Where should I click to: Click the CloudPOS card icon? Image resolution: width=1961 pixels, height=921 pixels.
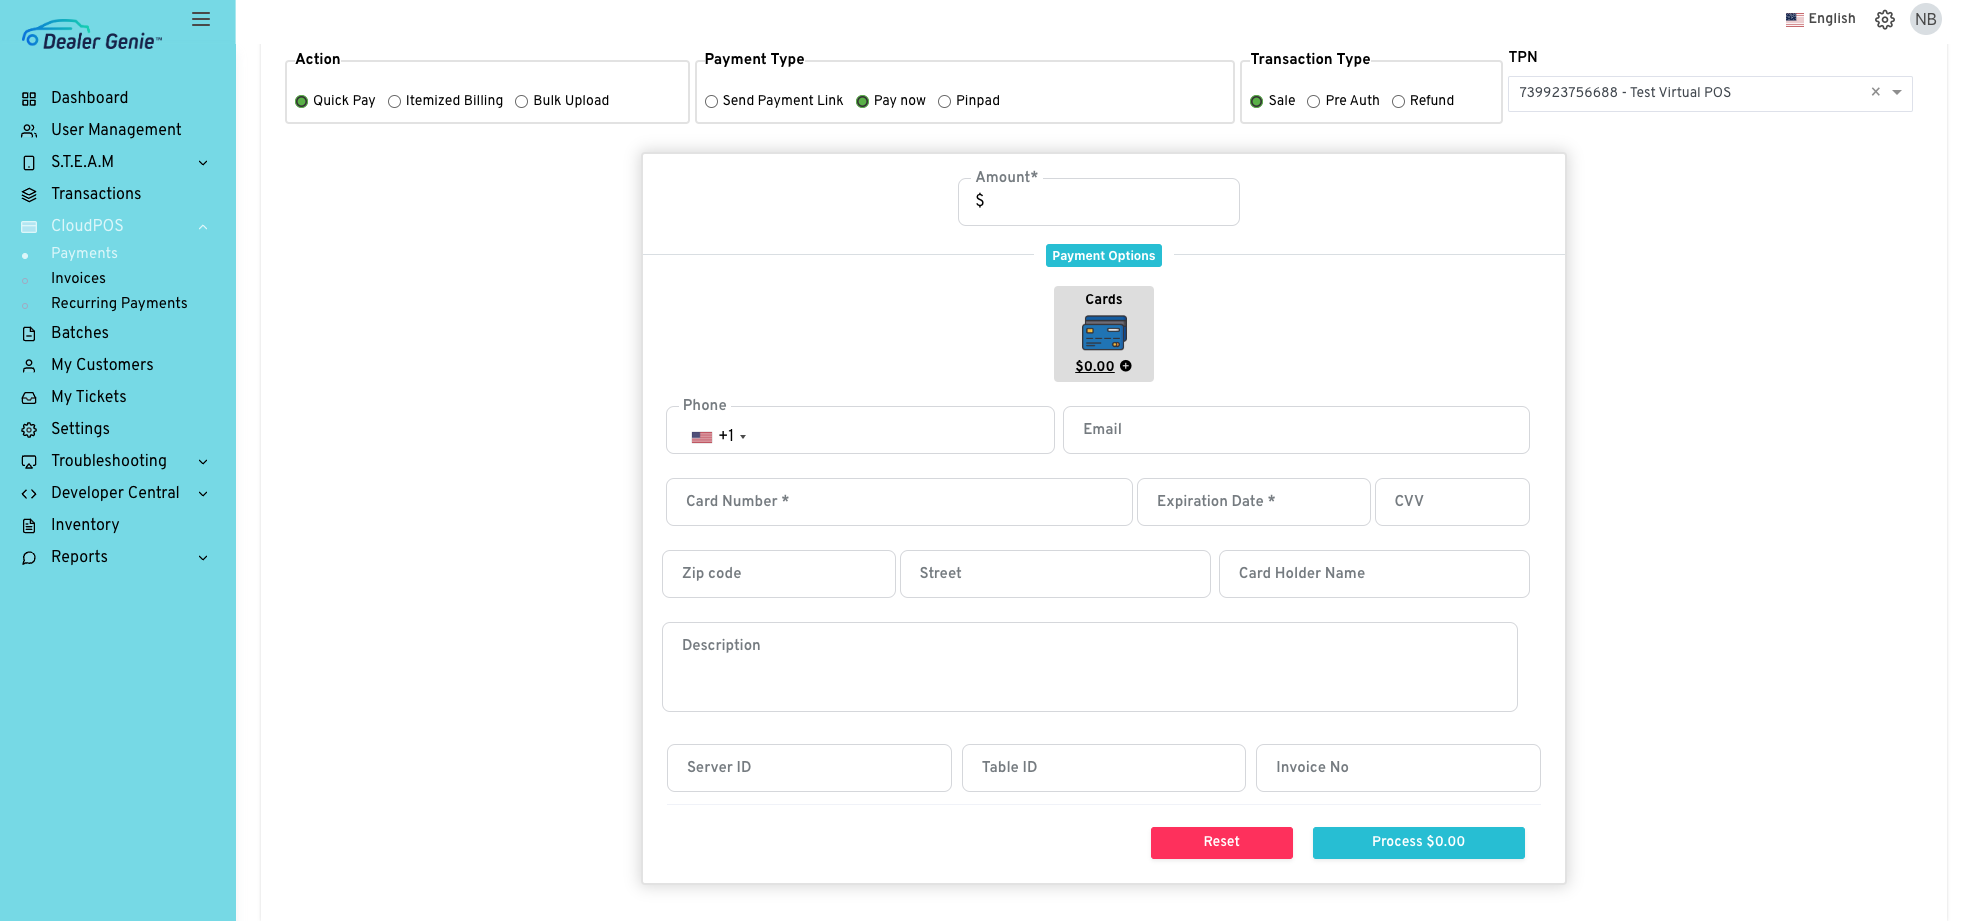pyautogui.click(x=29, y=227)
